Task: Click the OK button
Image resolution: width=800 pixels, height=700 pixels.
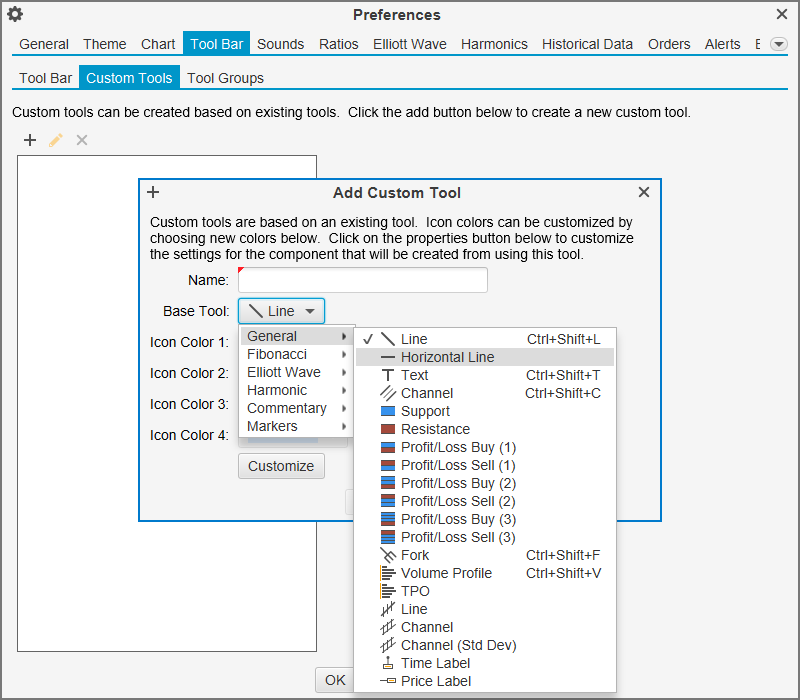Action: coord(334,680)
